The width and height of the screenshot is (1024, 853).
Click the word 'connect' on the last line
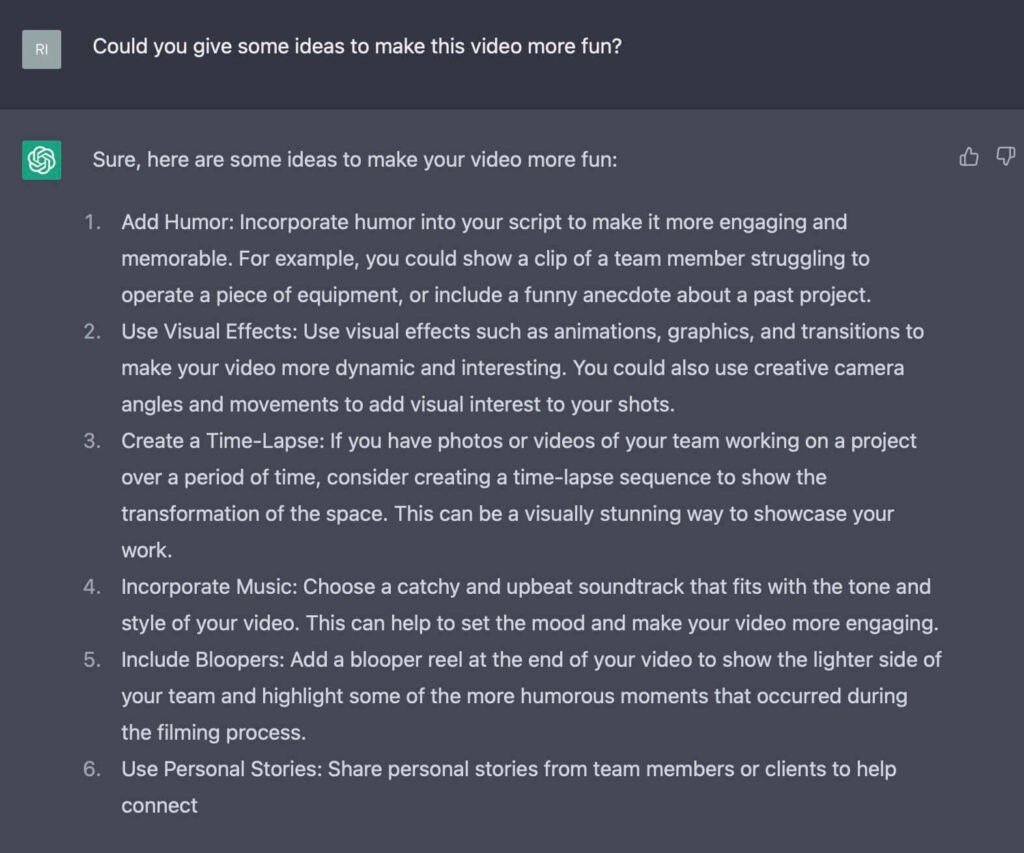pyautogui.click(x=159, y=806)
